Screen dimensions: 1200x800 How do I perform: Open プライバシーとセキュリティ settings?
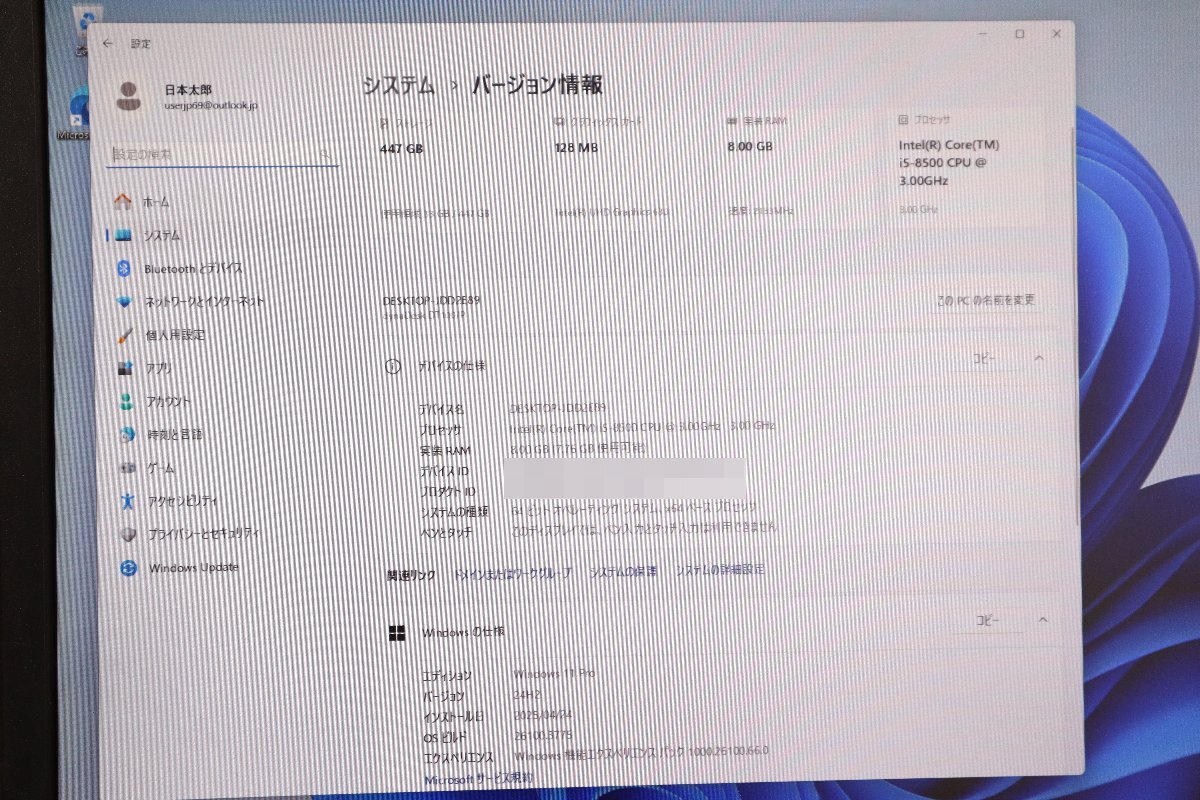point(192,534)
